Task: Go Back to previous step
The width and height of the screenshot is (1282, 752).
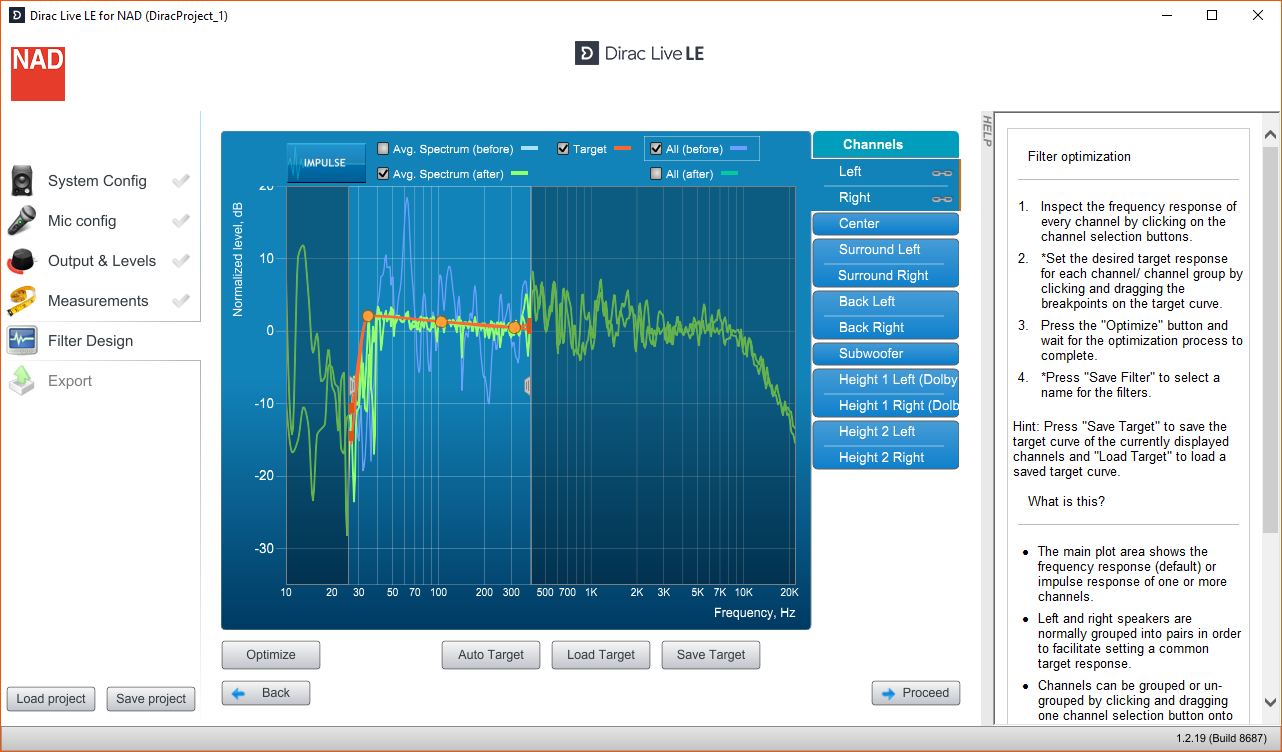Action: pyautogui.click(x=266, y=693)
